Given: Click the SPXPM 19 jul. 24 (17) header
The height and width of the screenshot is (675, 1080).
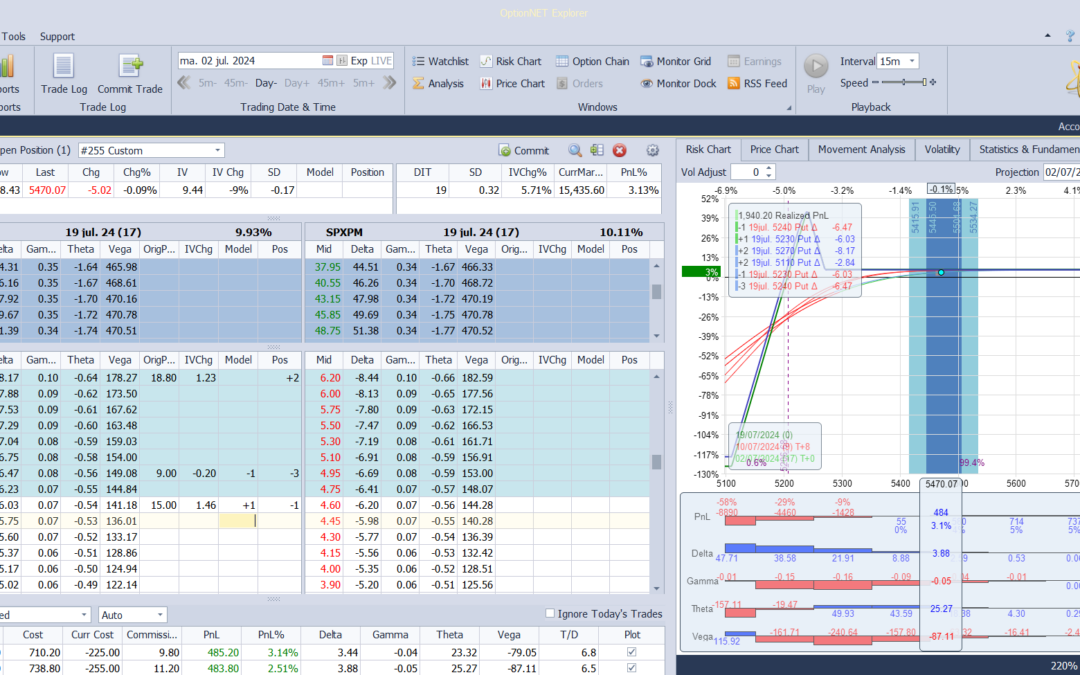Looking at the screenshot, I should pyautogui.click(x=484, y=232).
